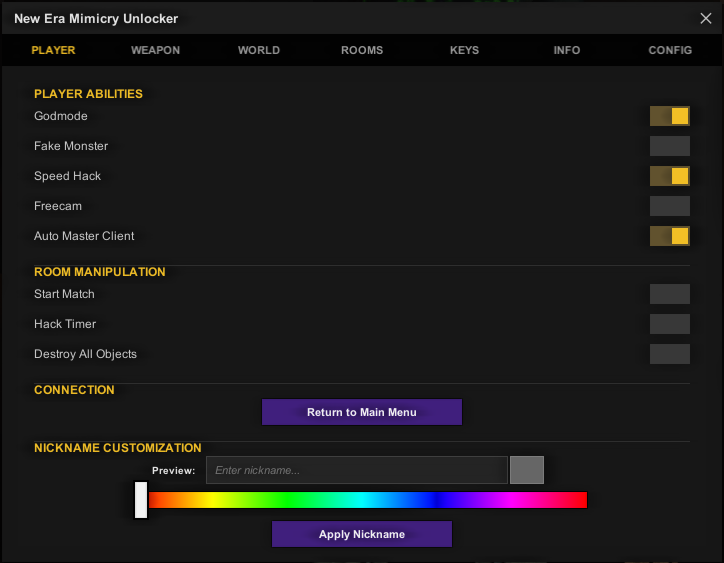Click the NICKNAME CUSTOMIZATION heading

tap(118, 448)
